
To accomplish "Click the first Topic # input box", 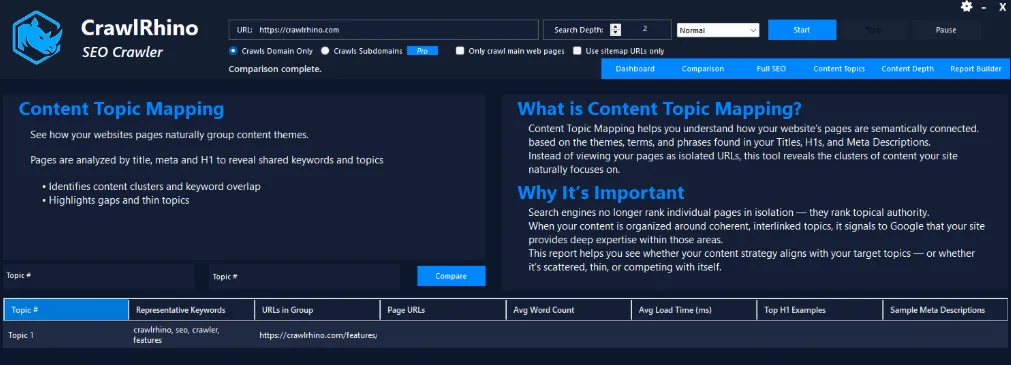I will 99,276.
